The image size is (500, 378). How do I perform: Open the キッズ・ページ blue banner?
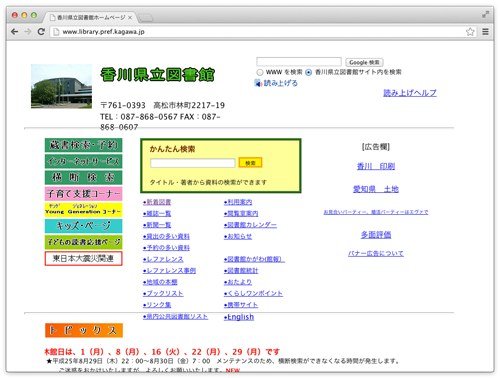click(83, 226)
